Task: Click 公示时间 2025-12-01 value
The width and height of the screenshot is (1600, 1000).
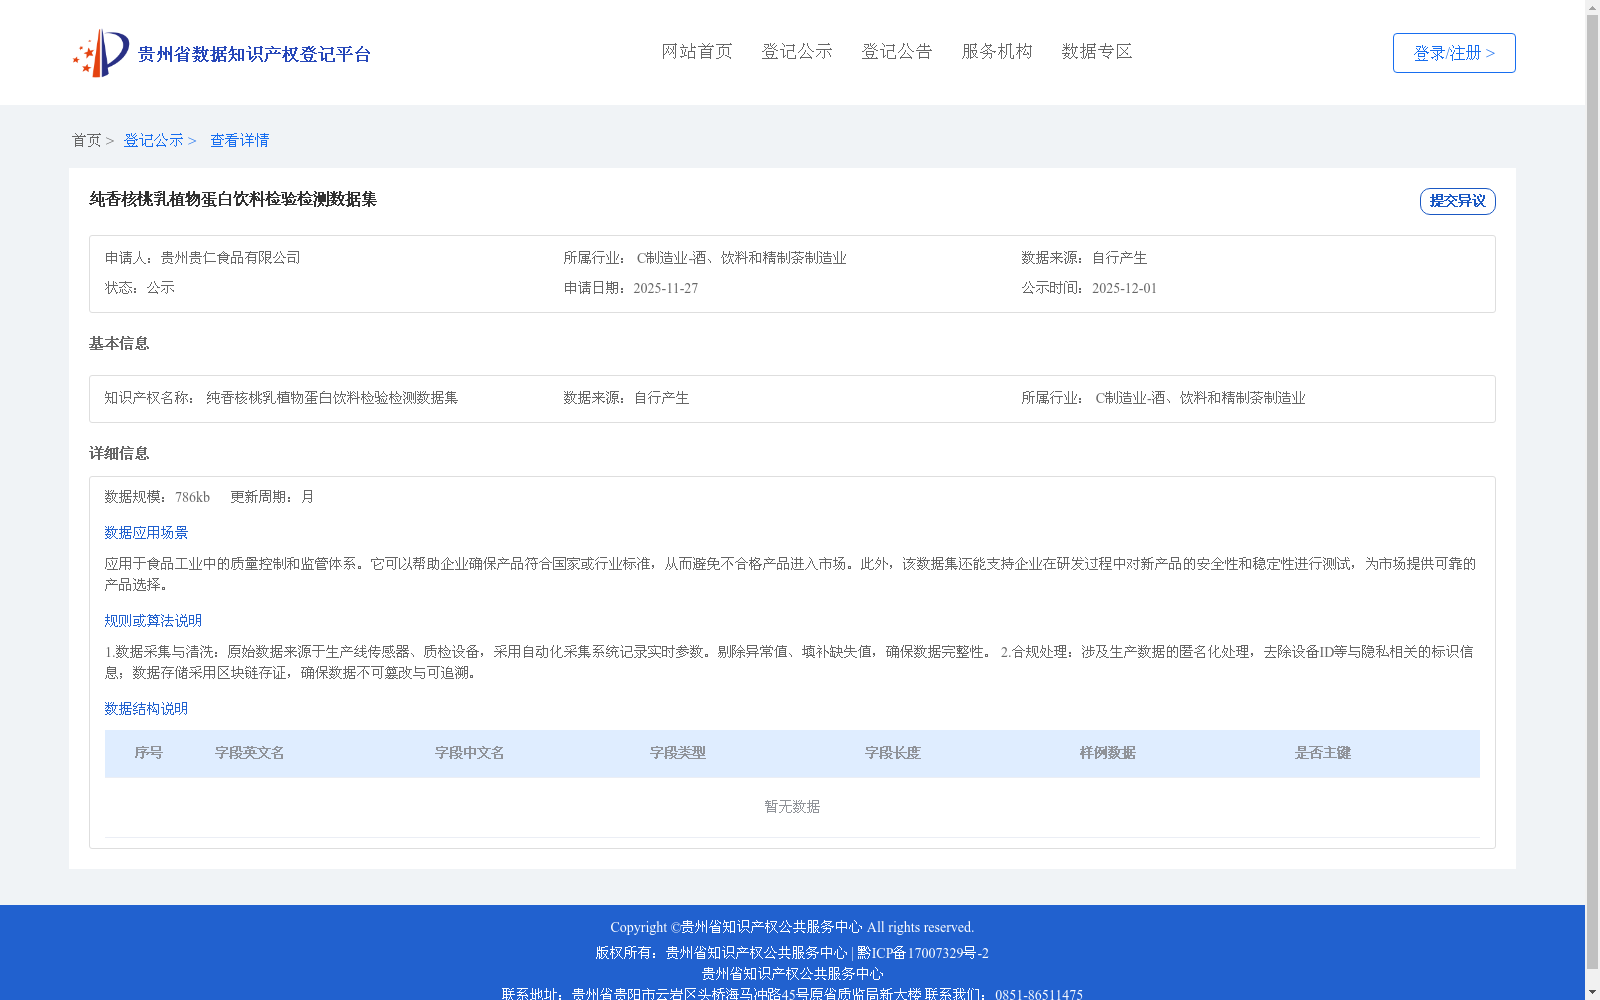Action: tap(1124, 288)
